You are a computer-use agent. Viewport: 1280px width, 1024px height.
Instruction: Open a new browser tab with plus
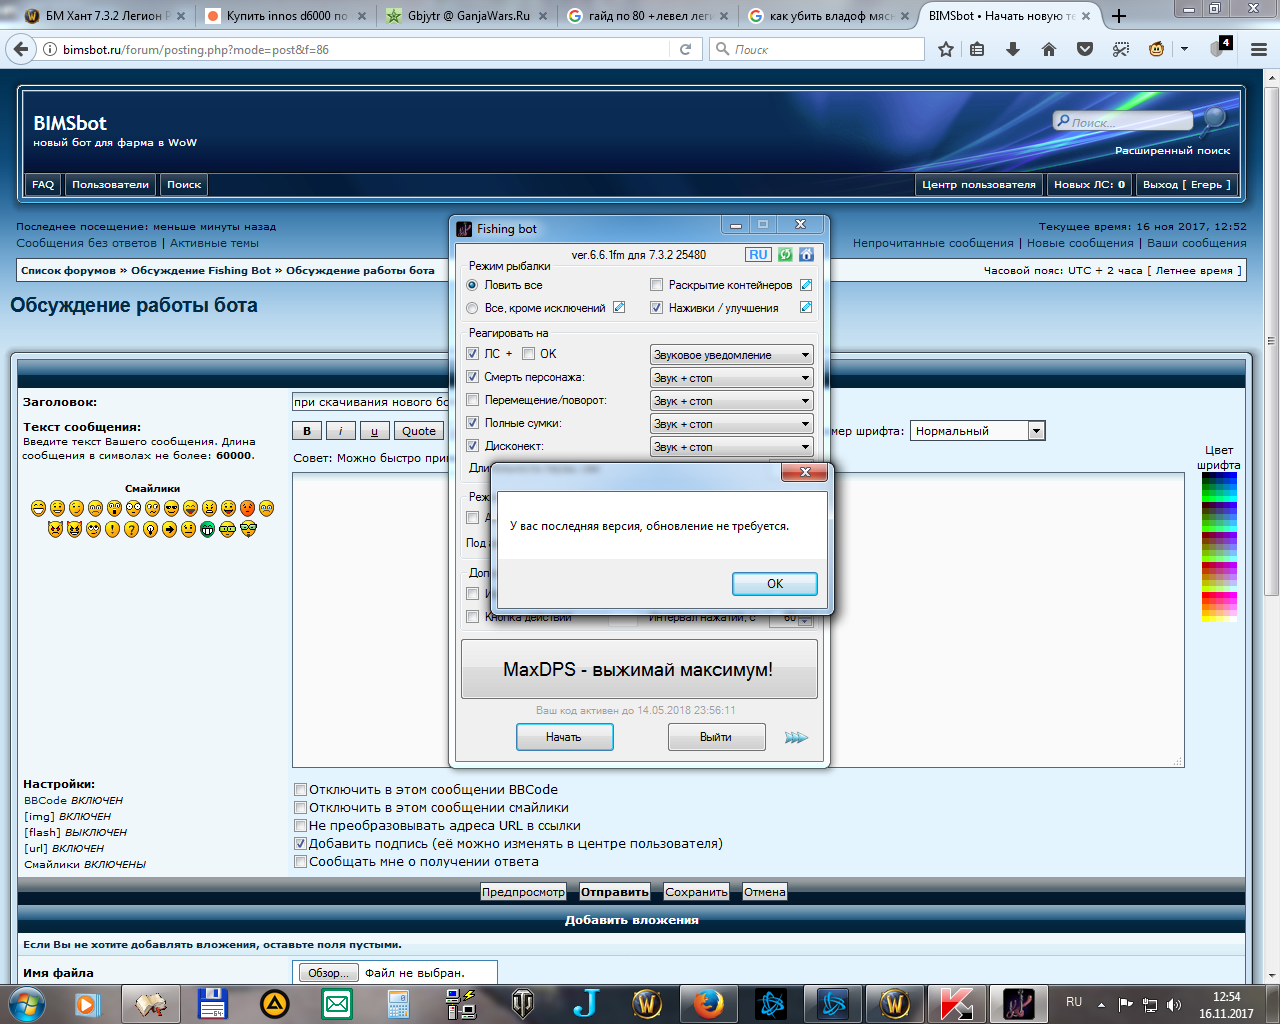(x=1119, y=16)
